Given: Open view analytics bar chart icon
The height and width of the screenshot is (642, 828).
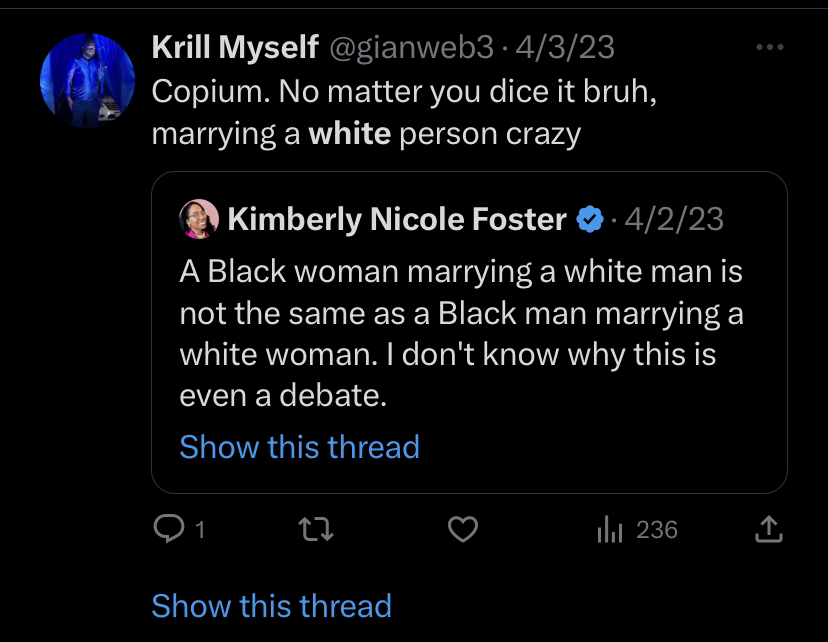Looking at the screenshot, I should [610, 530].
